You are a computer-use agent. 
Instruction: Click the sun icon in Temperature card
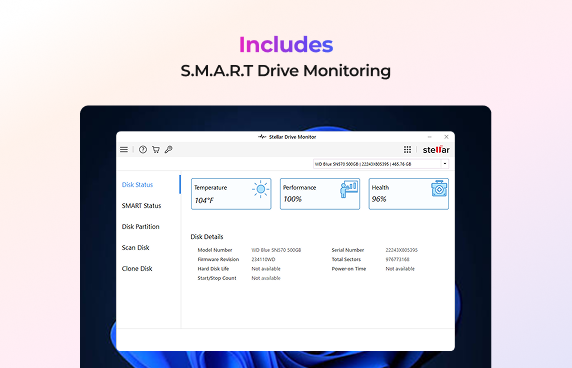pyautogui.click(x=260, y=189)
